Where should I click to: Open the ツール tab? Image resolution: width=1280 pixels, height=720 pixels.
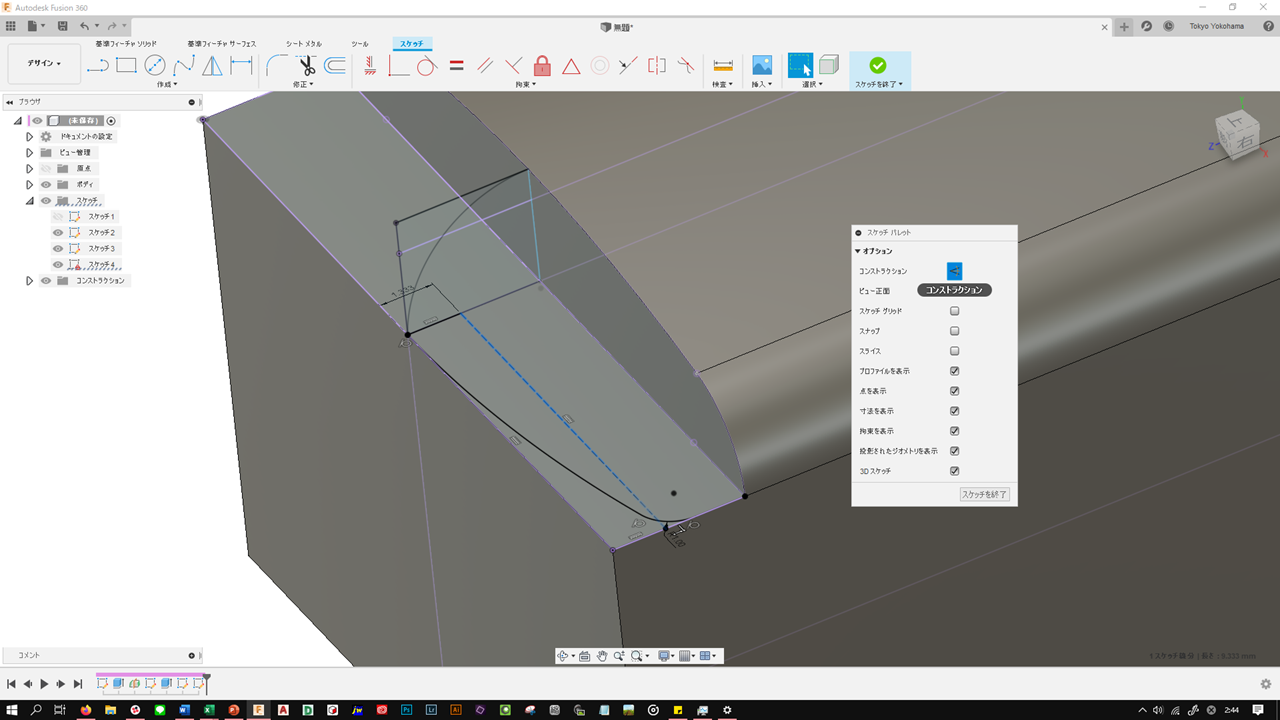pos(359,44)
